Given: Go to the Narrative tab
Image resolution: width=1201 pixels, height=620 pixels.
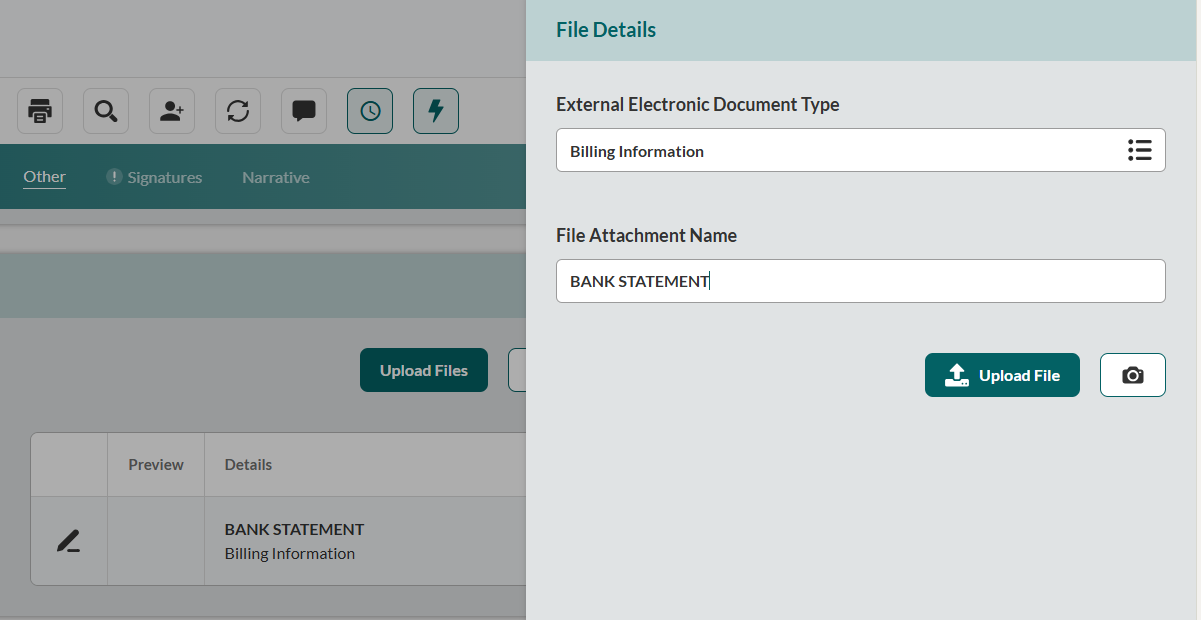Looking at the screenshot, I should (275, 178).
